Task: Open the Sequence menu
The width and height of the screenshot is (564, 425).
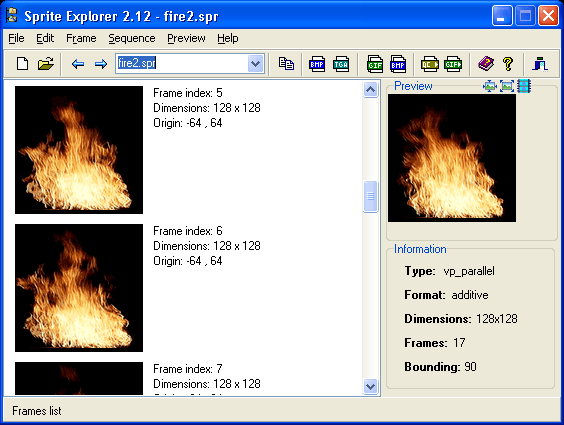Action: (x=132, y=38)
